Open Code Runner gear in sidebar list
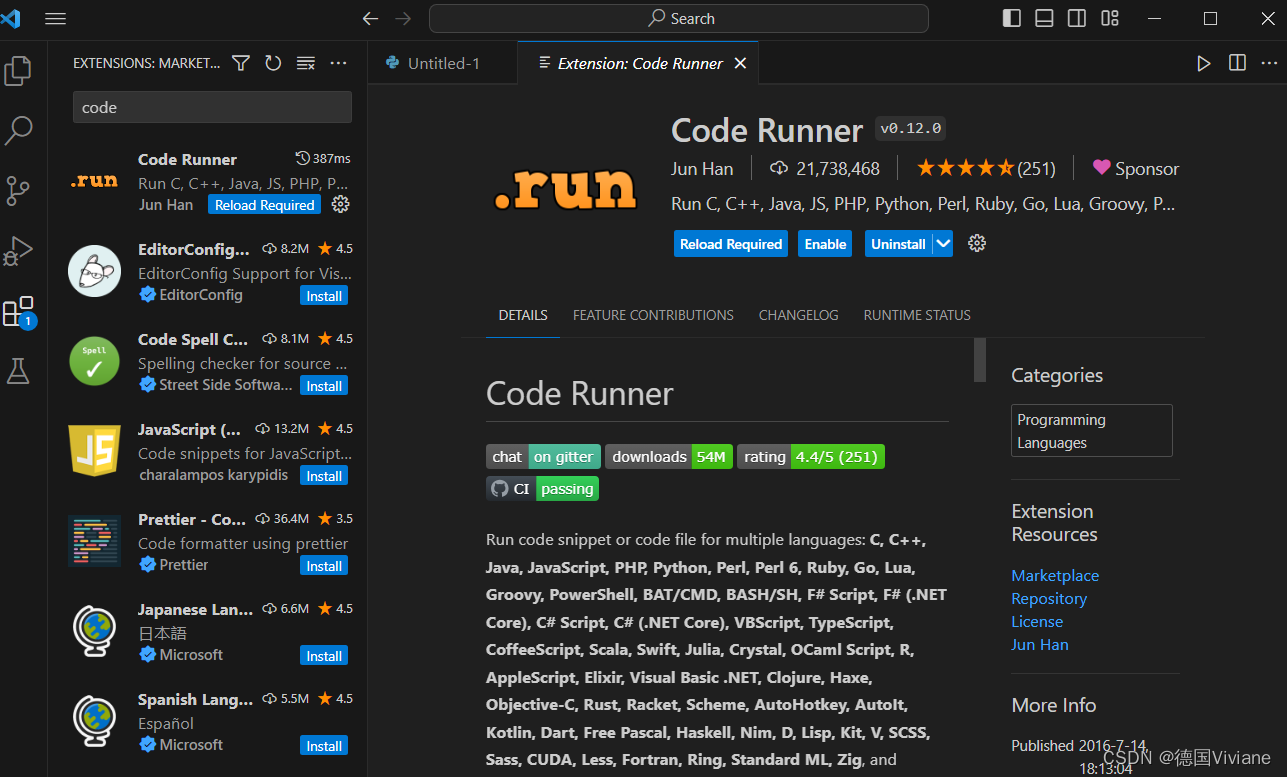1287x777 pixels. [x=340, y=204]
